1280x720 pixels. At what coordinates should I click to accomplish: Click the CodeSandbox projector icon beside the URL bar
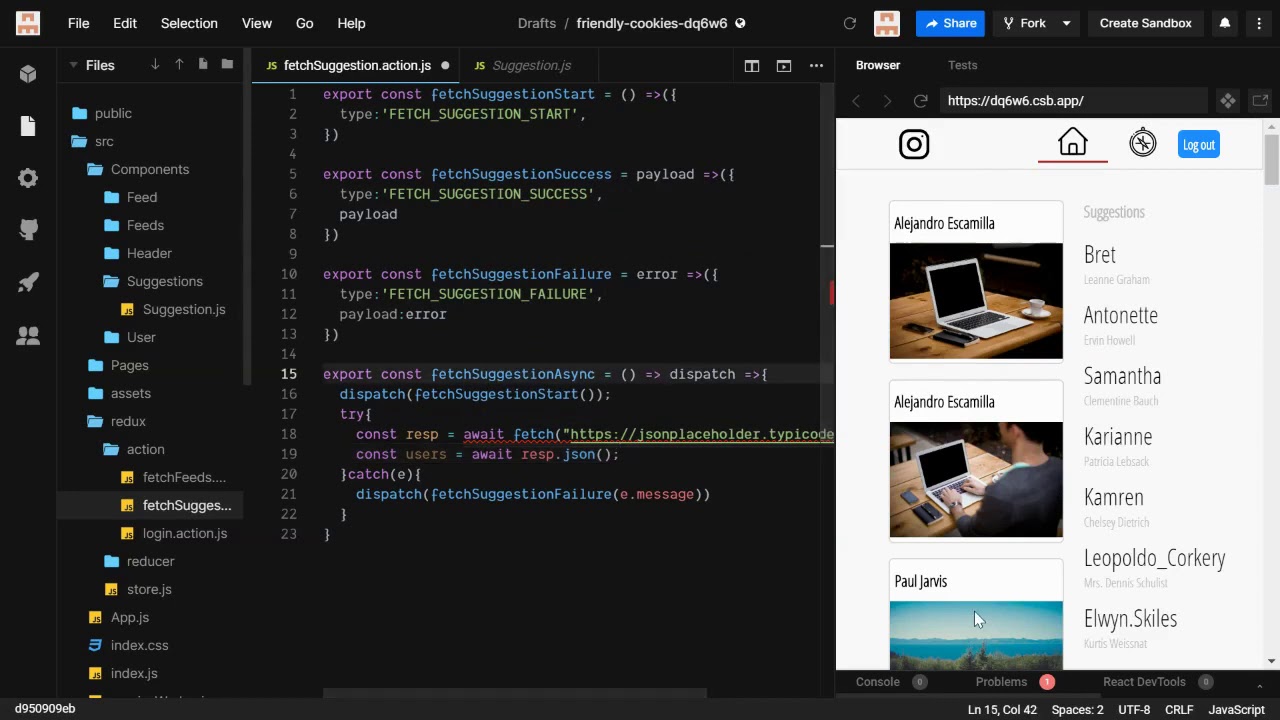(1228, 100)
